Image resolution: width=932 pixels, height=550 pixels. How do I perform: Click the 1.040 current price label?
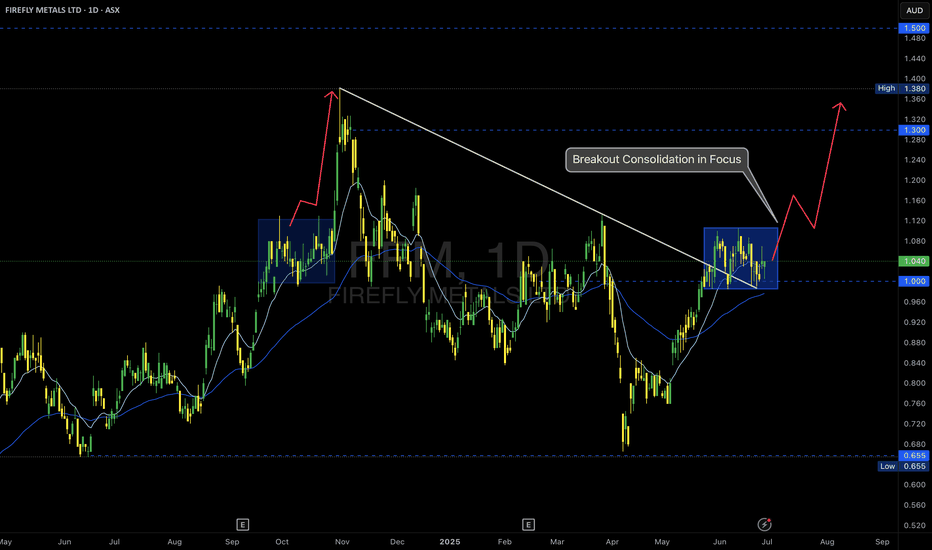tap(914, 261)
